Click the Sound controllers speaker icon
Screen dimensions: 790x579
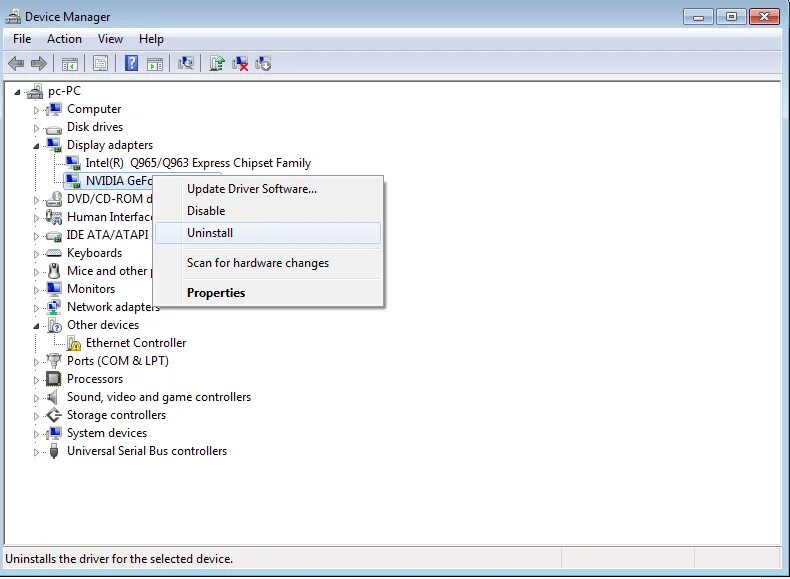point(52,397)
